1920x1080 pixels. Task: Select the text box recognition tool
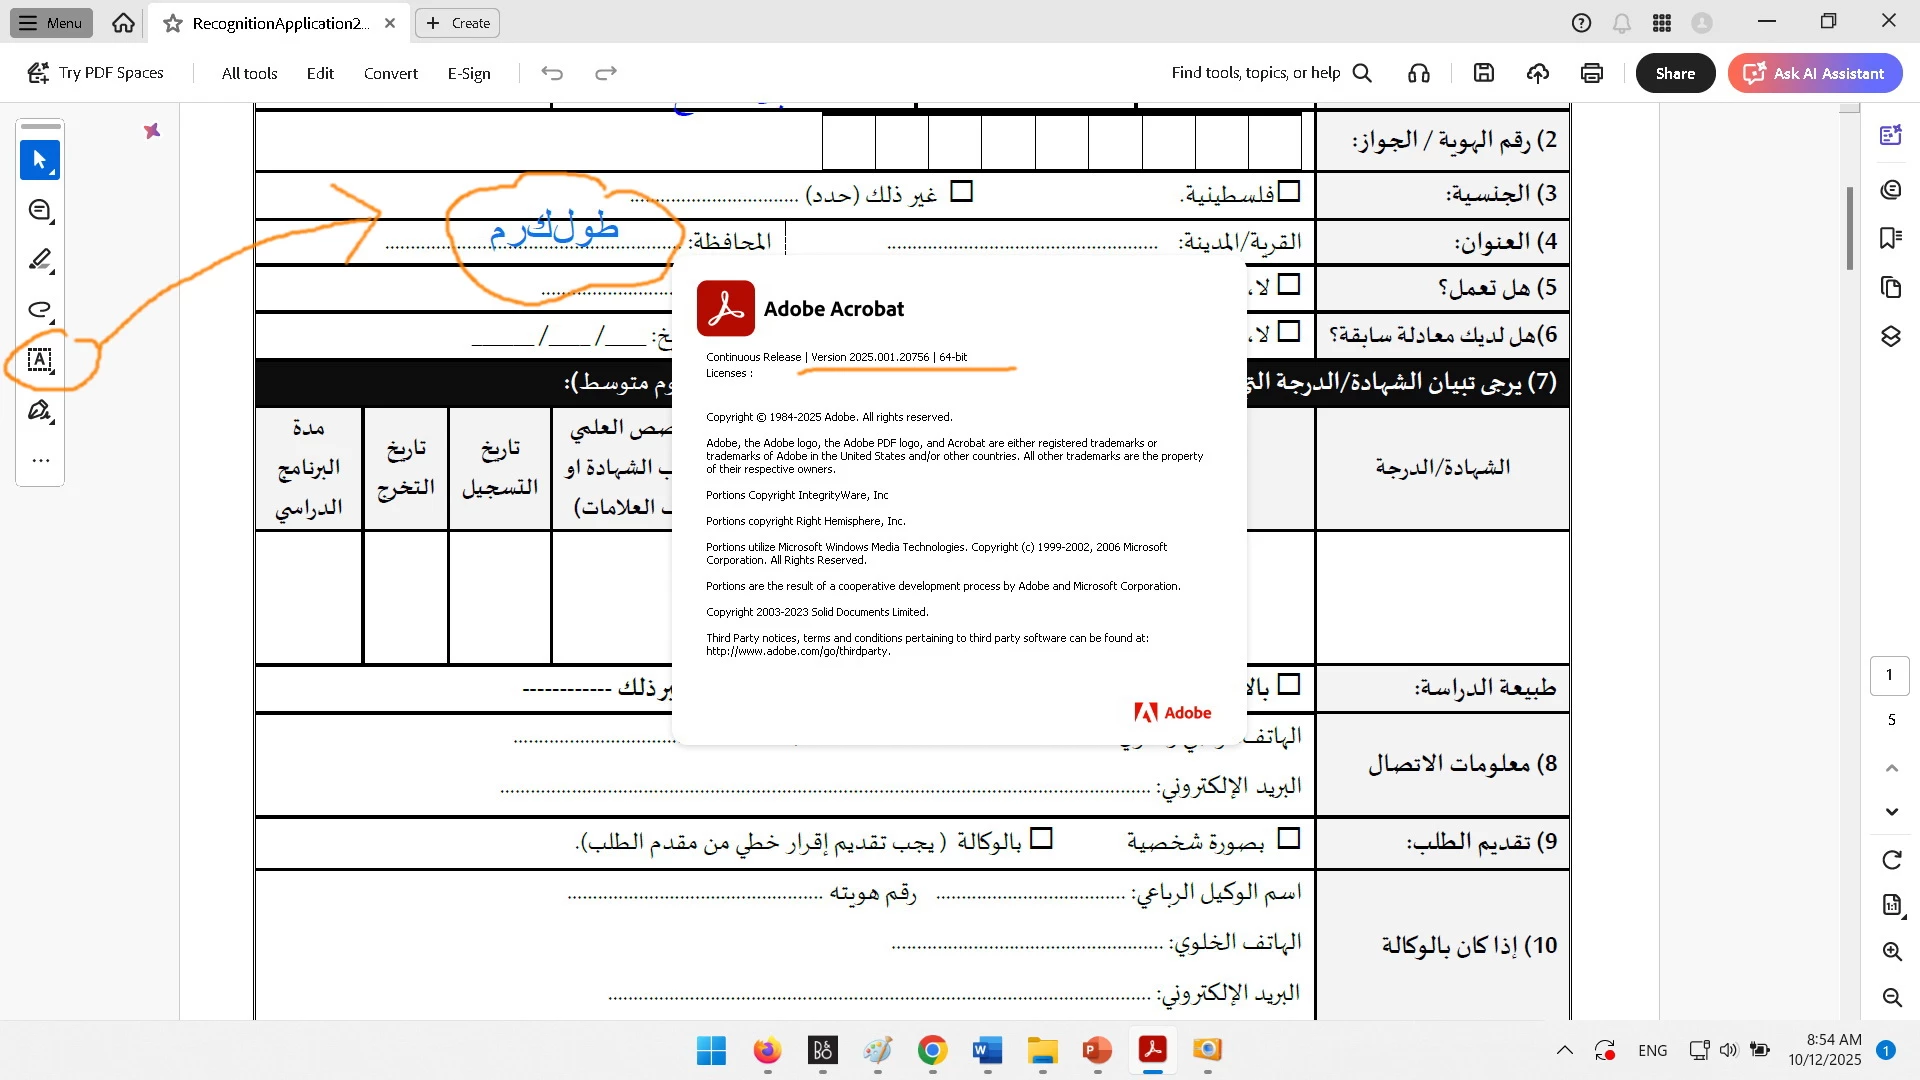(40, 360)
